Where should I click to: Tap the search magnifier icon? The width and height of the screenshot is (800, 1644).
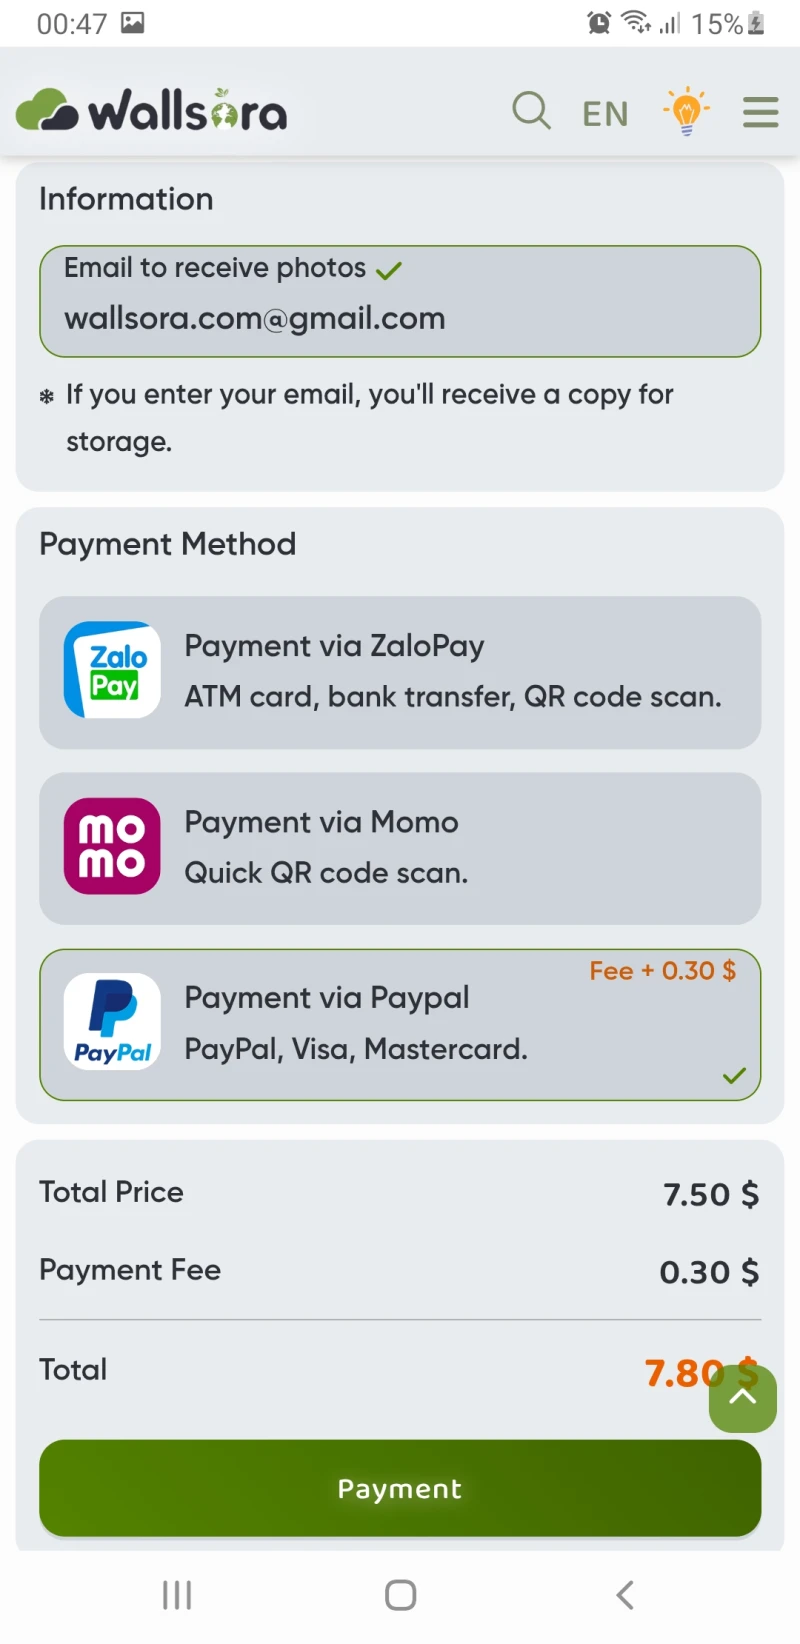(531, 110)
